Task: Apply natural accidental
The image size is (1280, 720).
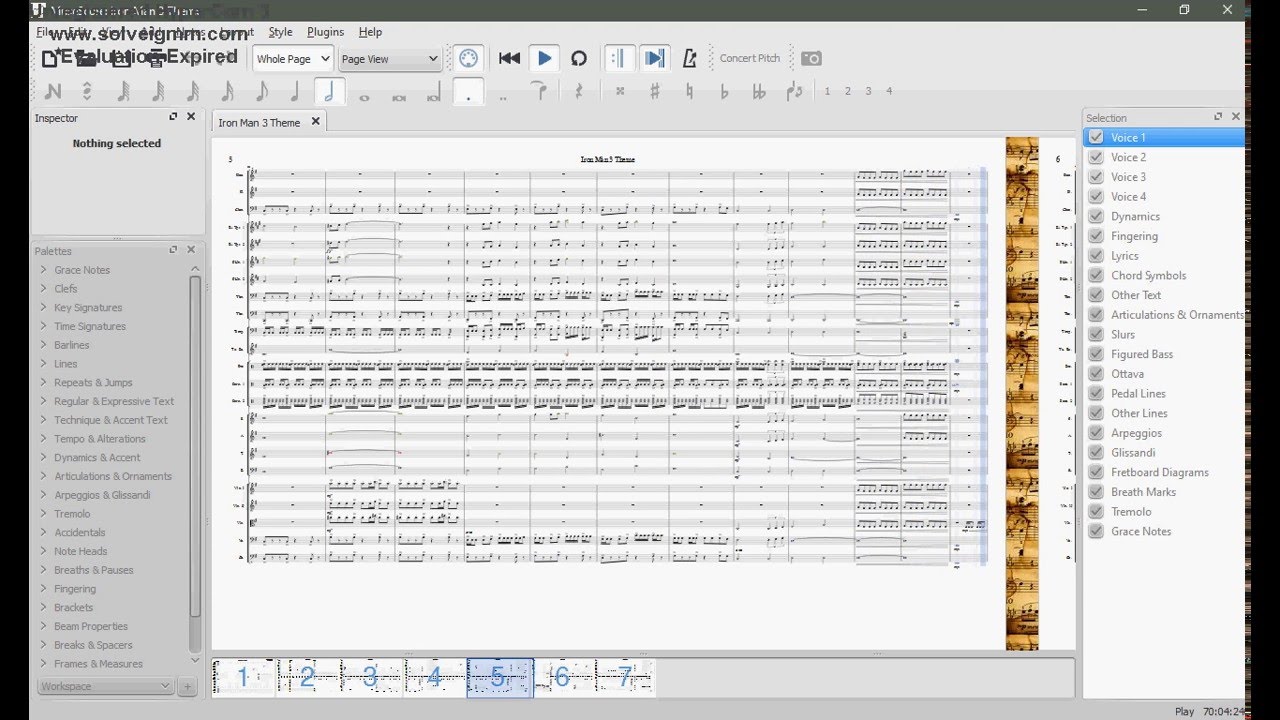Action: point(689,91)
